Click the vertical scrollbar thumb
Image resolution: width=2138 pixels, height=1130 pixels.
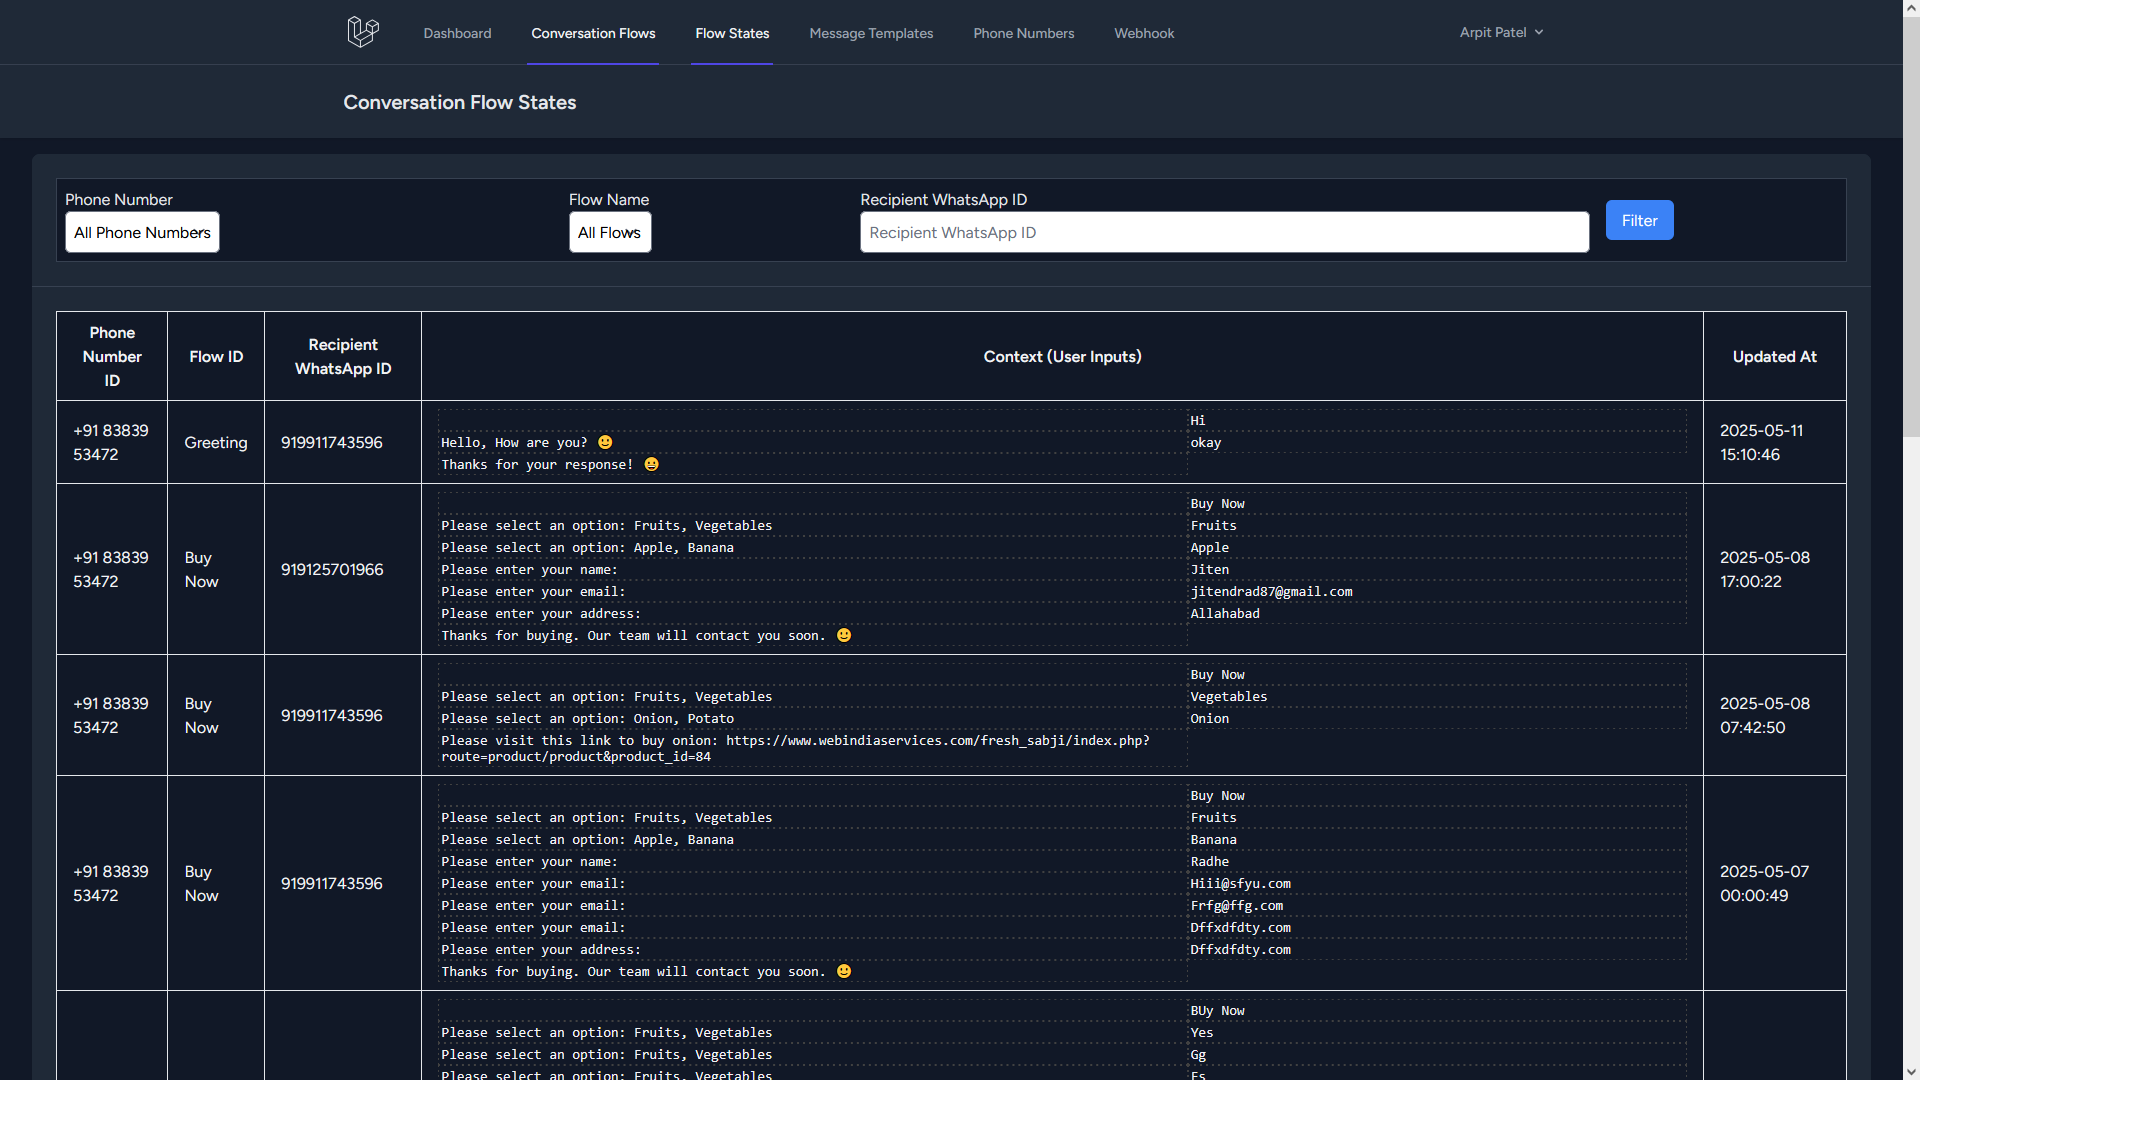pyautogui.click(x=1911, y=225)
